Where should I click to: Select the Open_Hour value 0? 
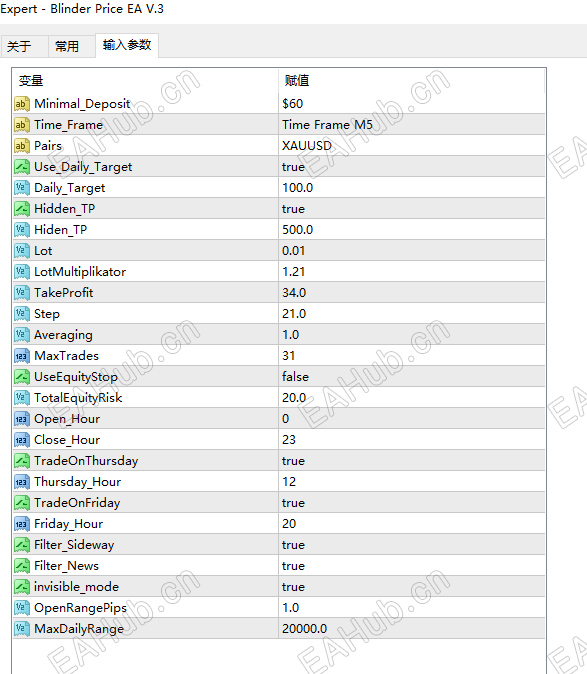[412, 419]
